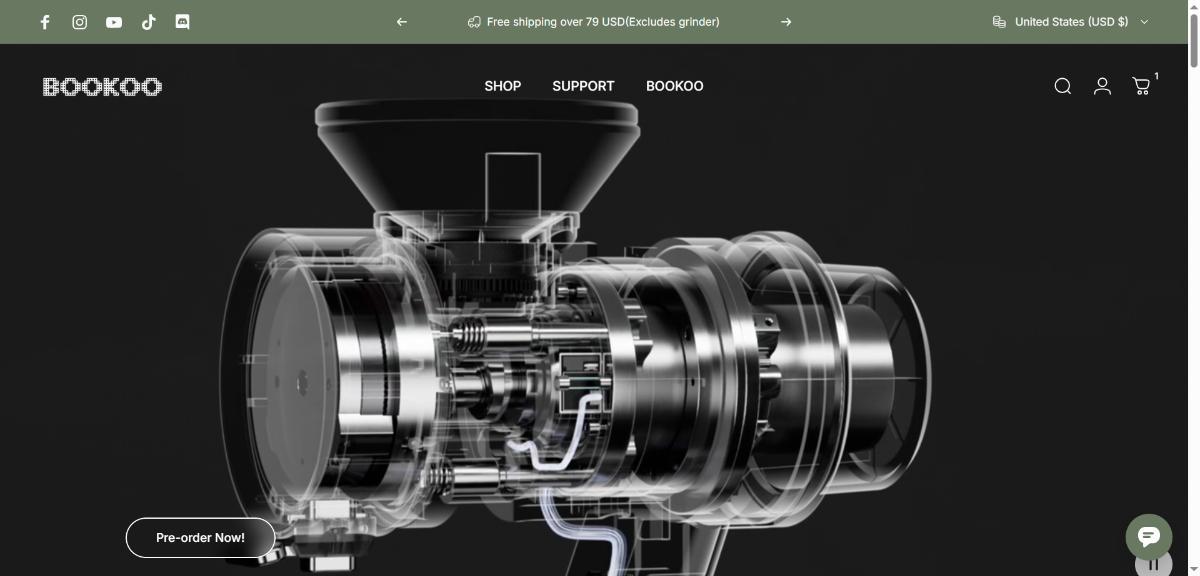Screen dimensions: 1200x576
Task: Show previous announcement with left arrow
Action: pos(402,22)
